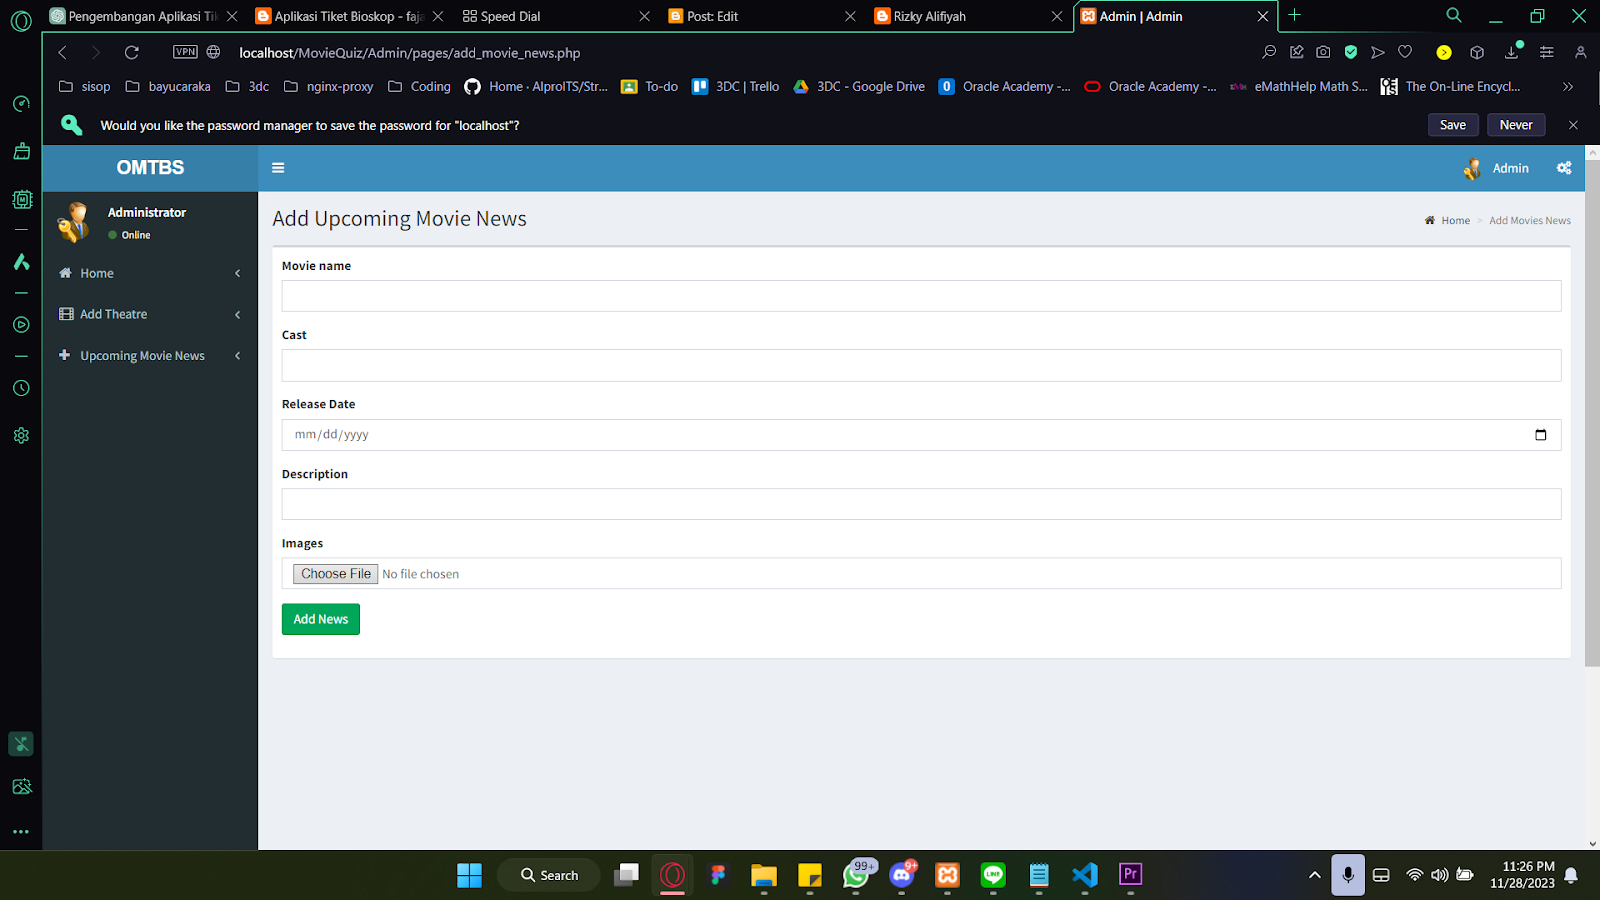
Task: Click the heart bookmark icon in address bar
Action: (1405, 52)
